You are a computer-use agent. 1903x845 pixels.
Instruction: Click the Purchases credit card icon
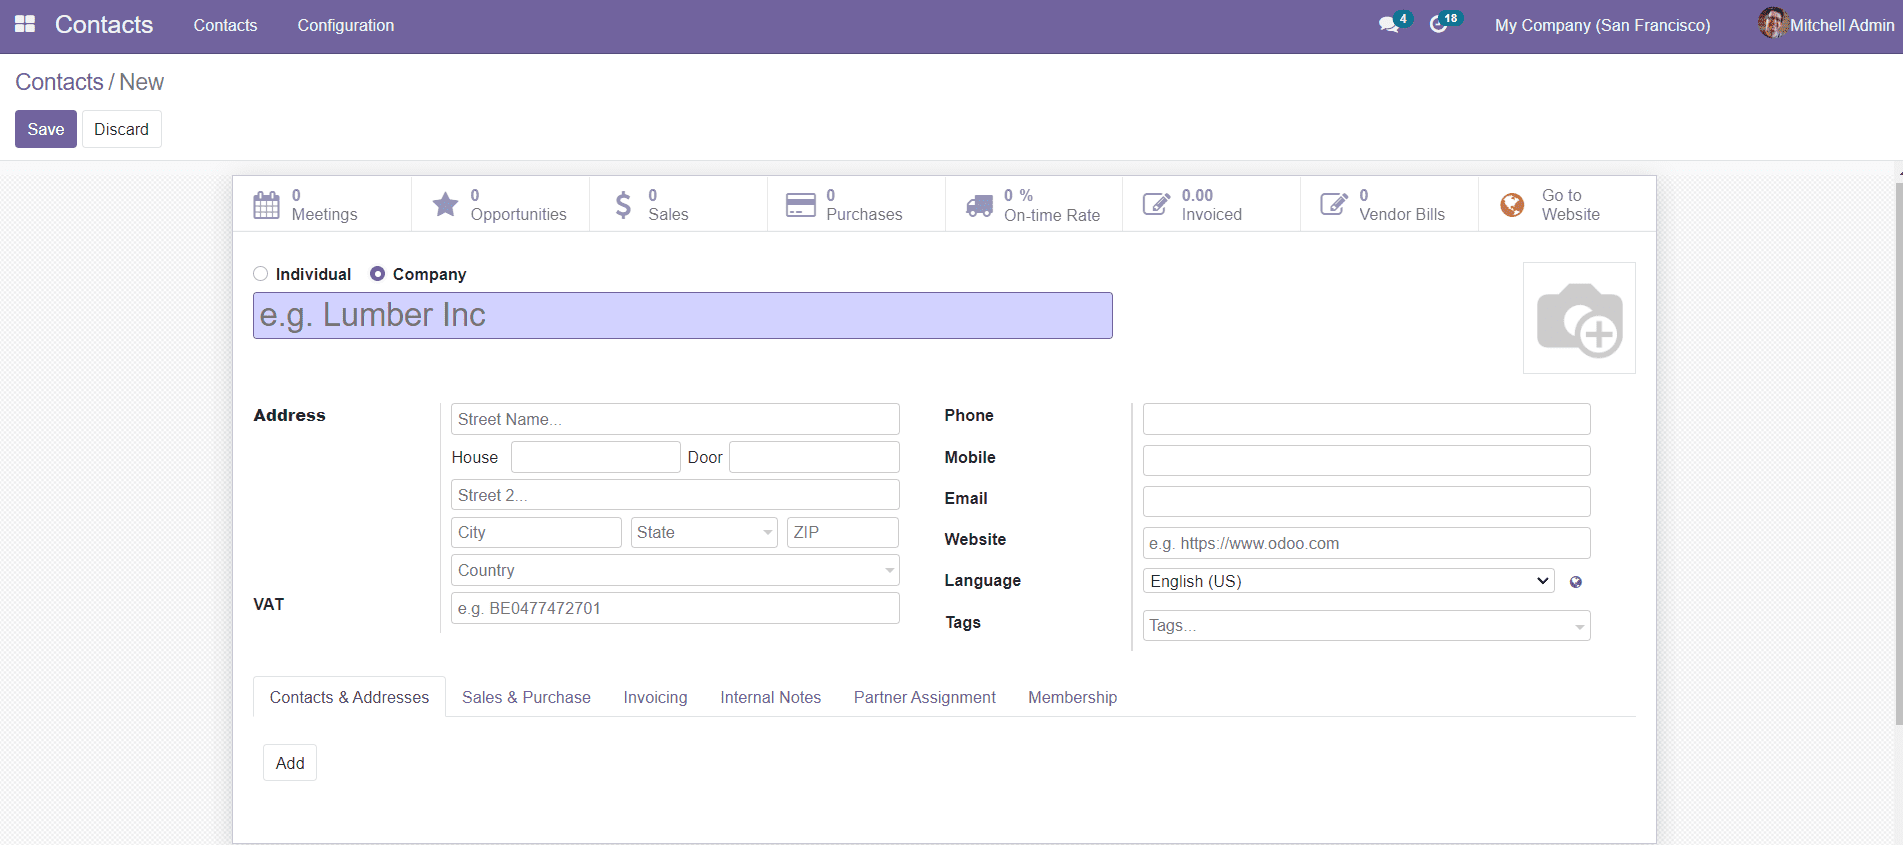click(x=801, y=205)
